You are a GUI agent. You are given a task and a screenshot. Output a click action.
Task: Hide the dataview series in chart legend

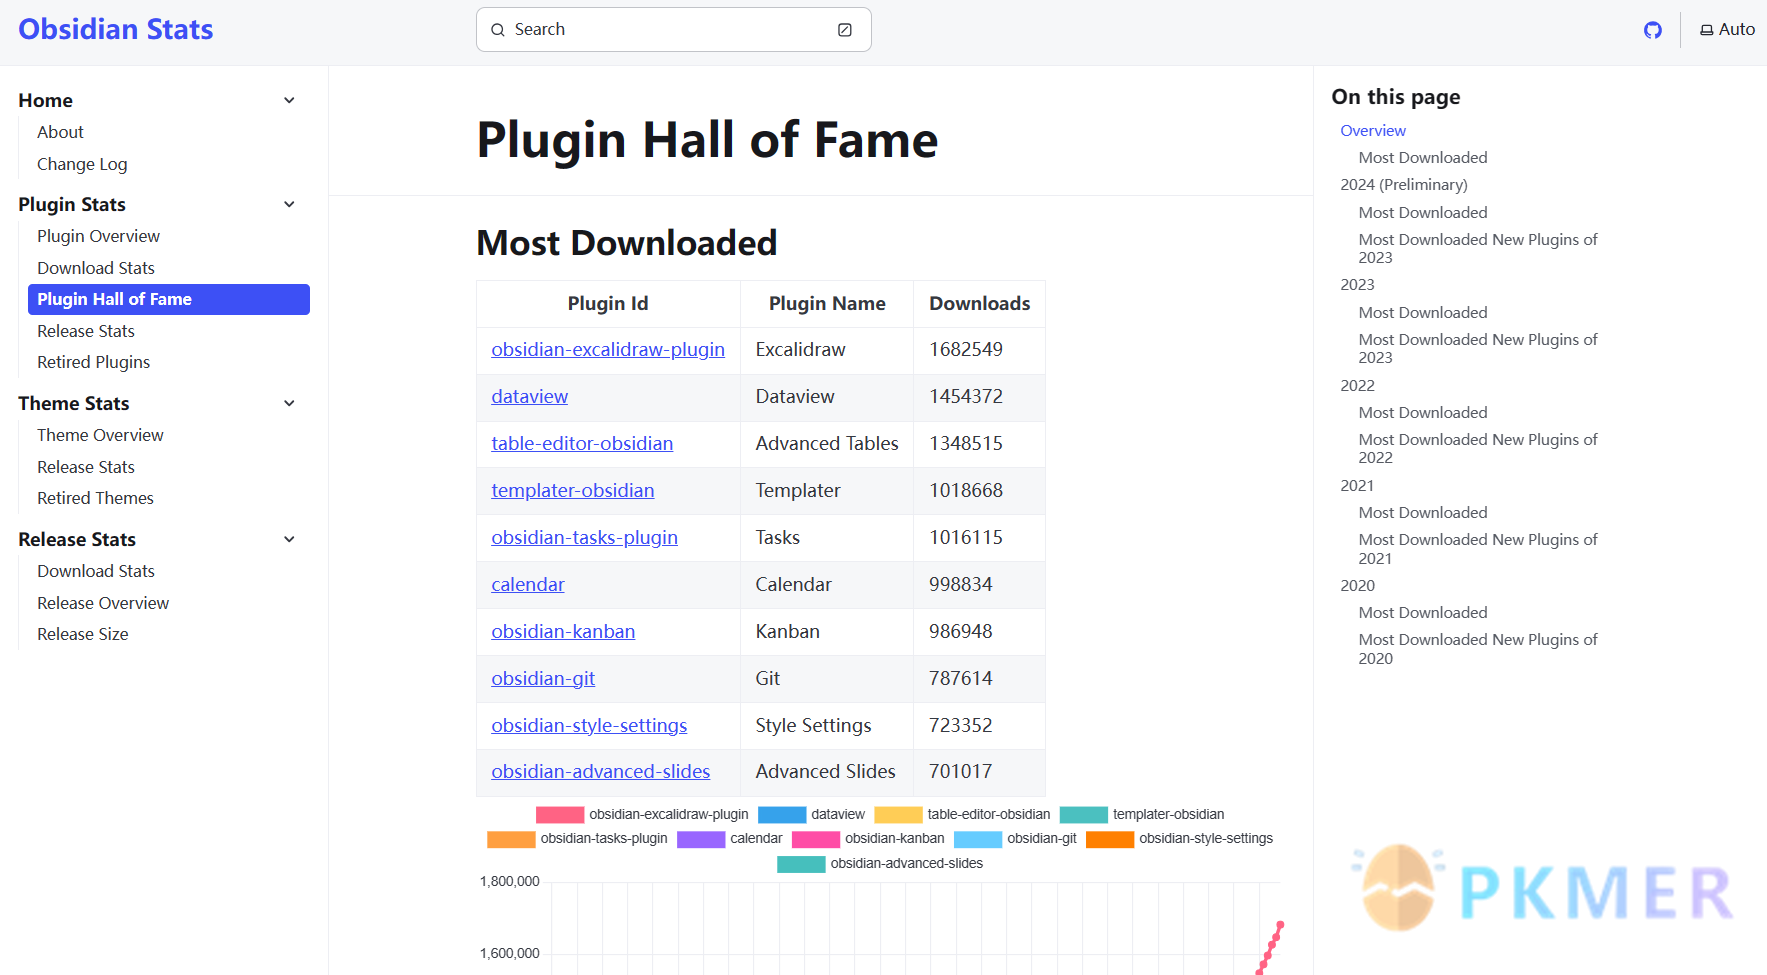[x=811, y=815]
